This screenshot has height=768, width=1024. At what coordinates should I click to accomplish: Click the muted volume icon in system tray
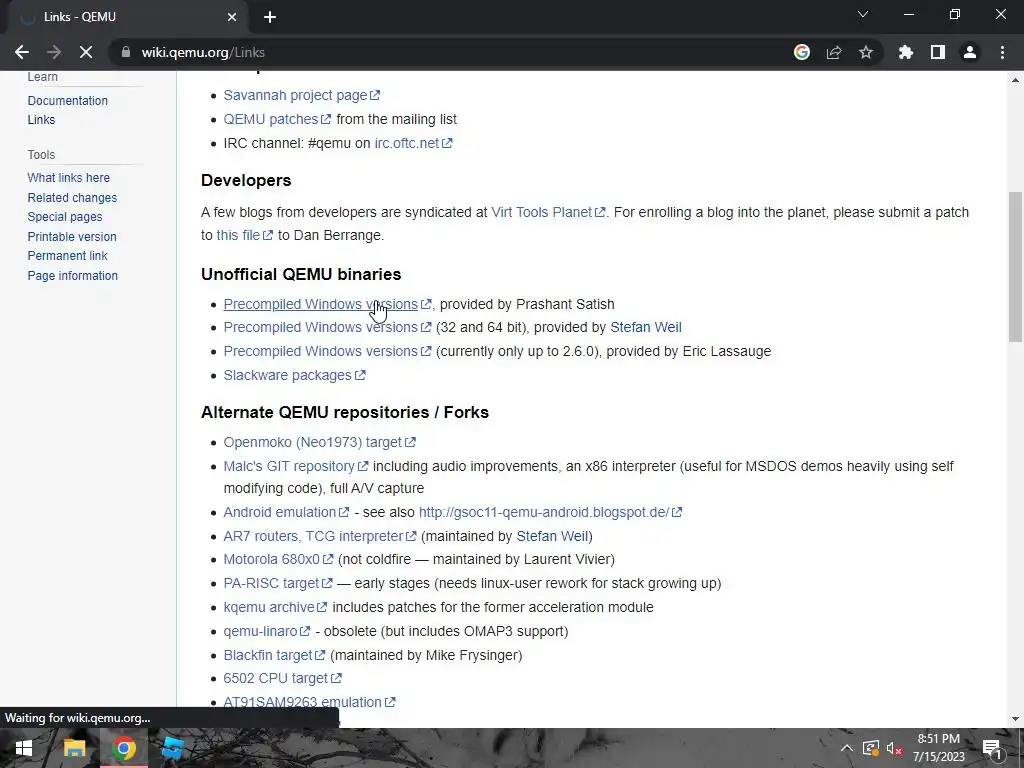coord(894,748)
